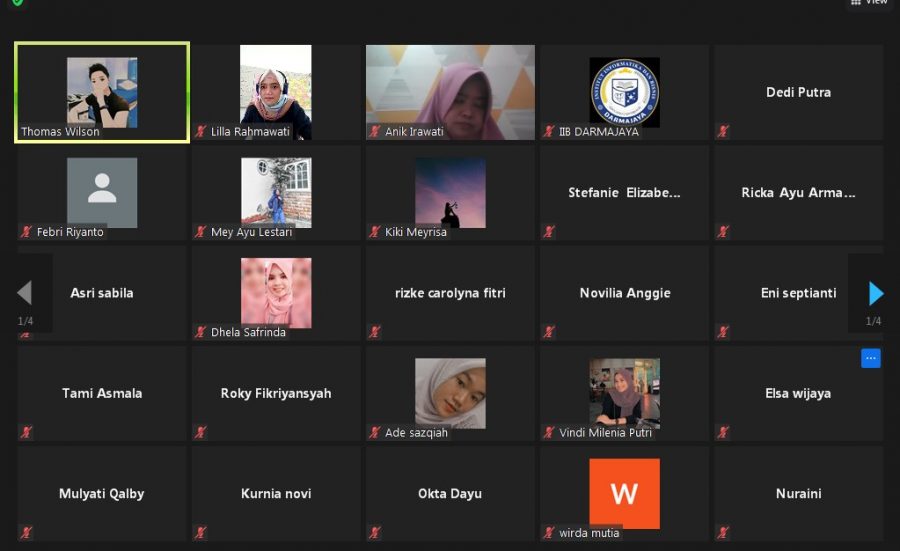This screenshot has height=551, width=900.
Task: Click the IIB DARMAJAYA logo
Action: (624, 92)
